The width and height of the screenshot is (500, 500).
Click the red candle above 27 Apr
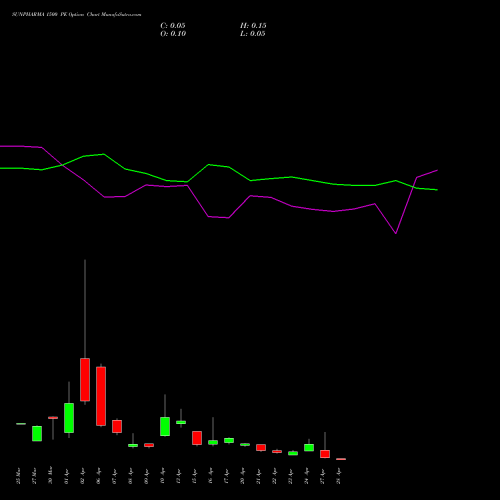325,454
